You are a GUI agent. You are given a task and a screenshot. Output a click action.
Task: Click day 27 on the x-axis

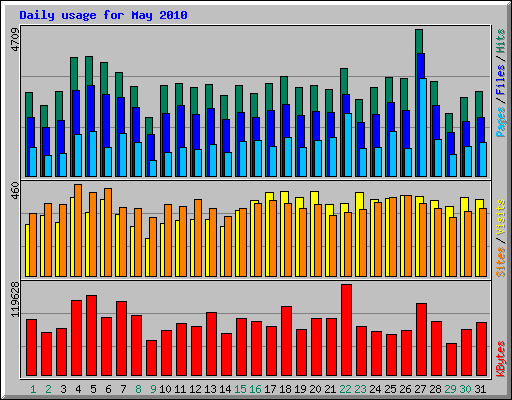[x=420, y=389]
